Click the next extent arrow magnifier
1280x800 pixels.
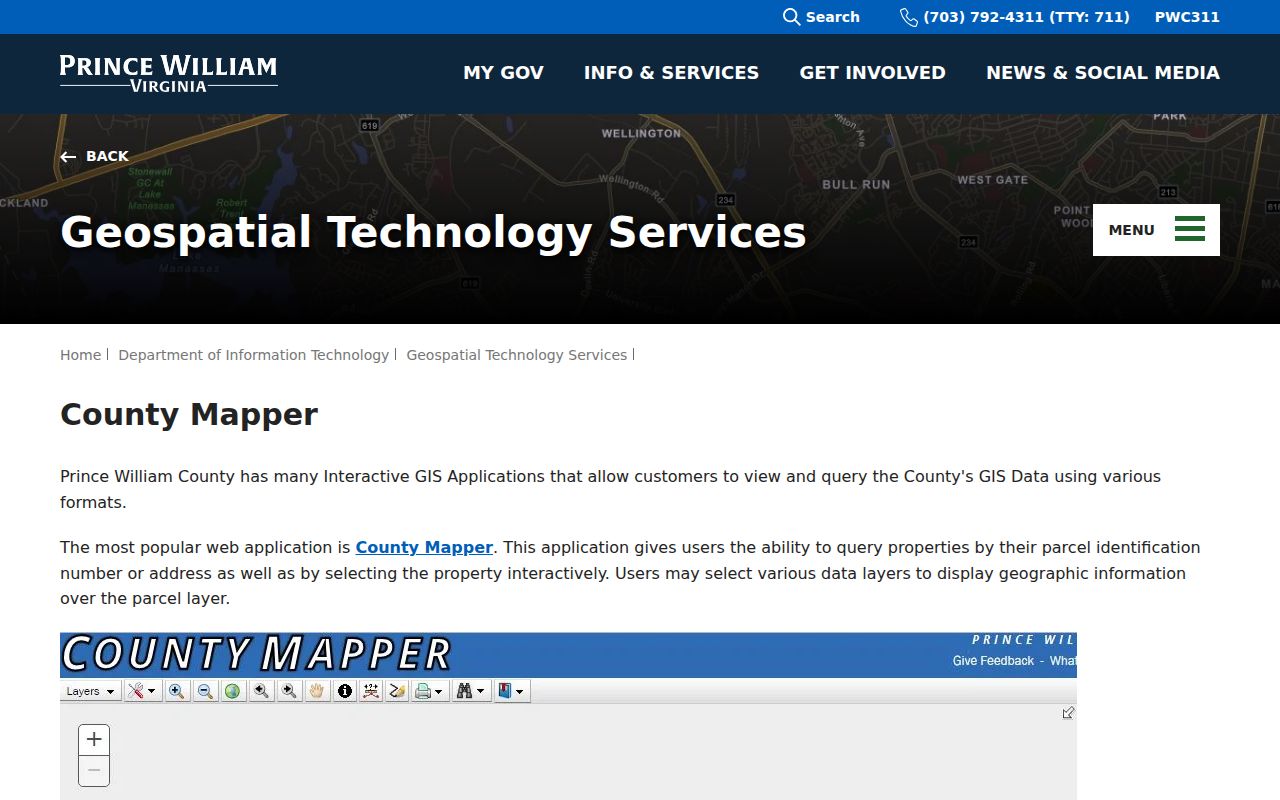coord(288,691)
